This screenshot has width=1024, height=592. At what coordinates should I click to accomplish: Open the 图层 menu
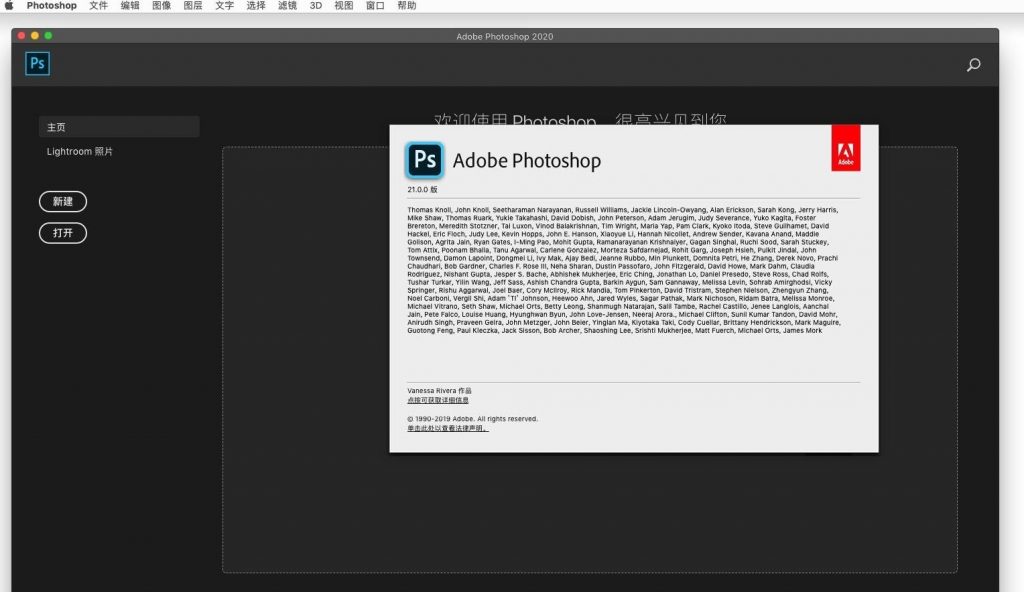193,5
